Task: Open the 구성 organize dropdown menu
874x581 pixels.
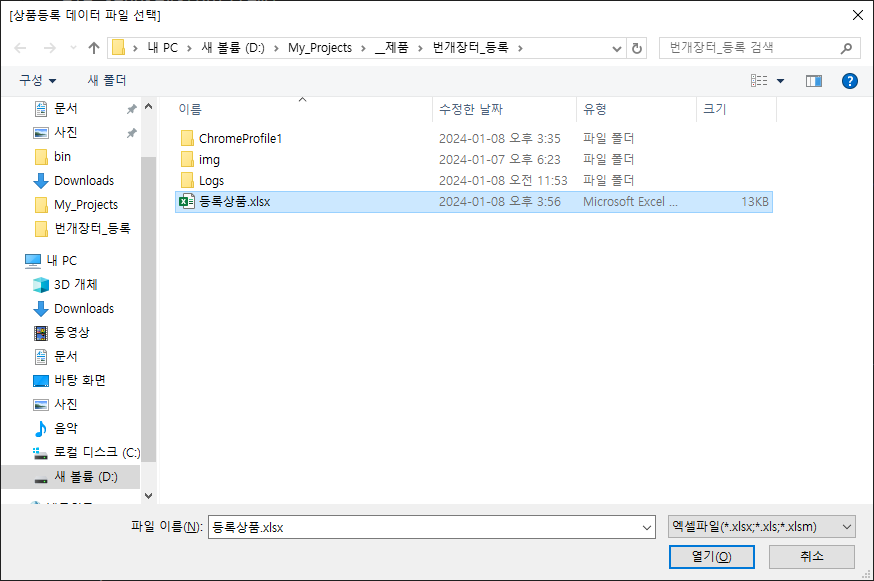Action: click(38, 81)
